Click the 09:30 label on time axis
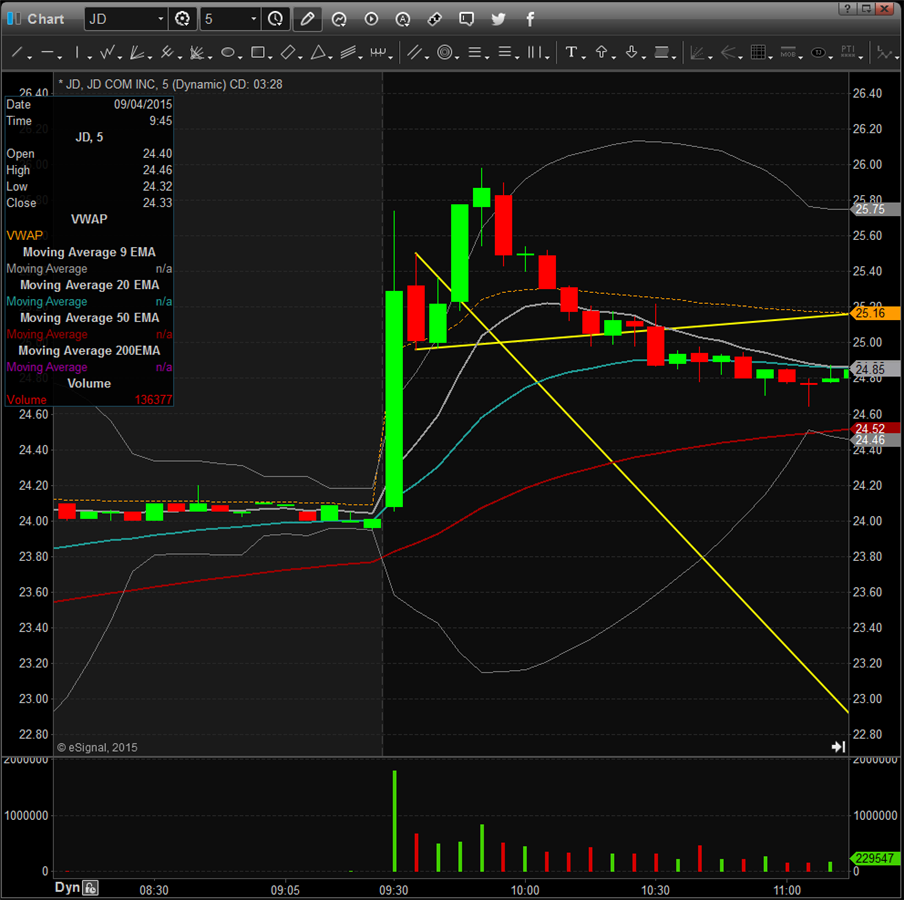This screenshot has height=900, width=904. (x=394, y=889)
